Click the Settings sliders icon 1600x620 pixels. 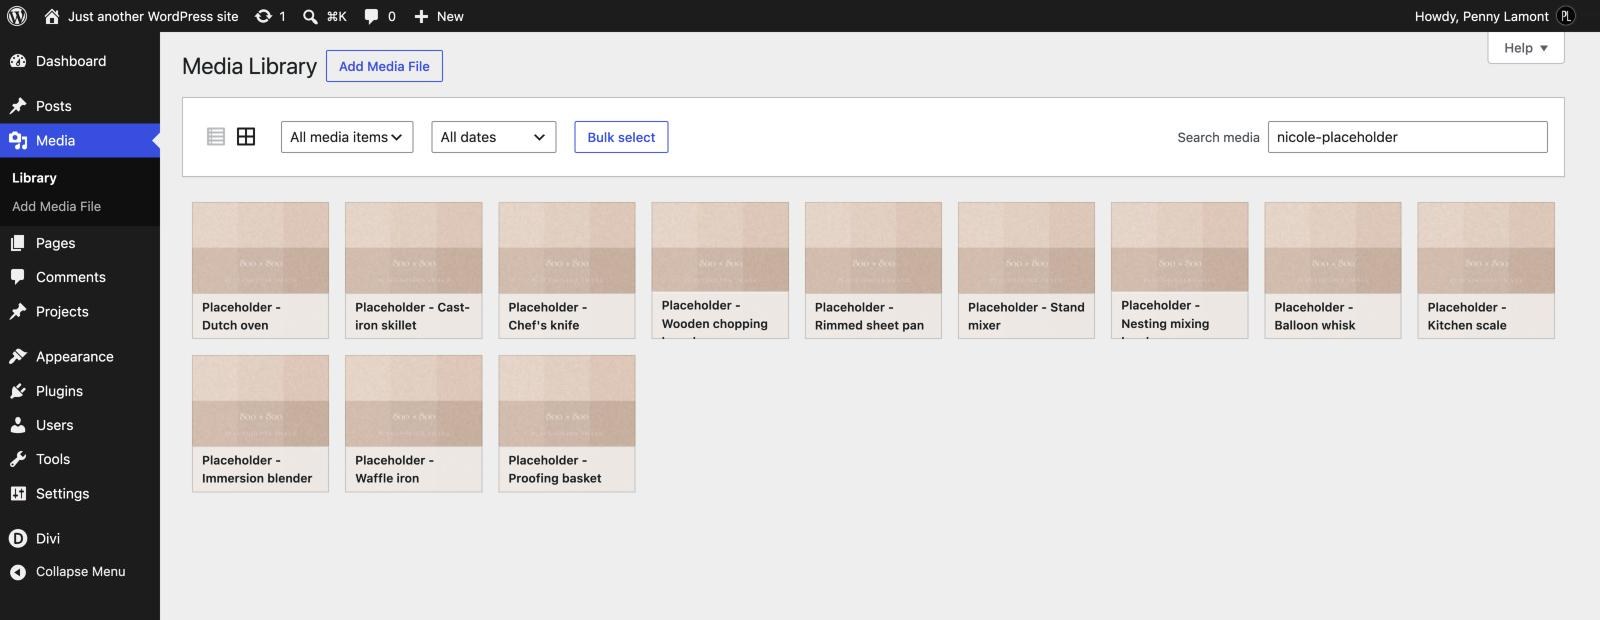(x=18, y=493)
